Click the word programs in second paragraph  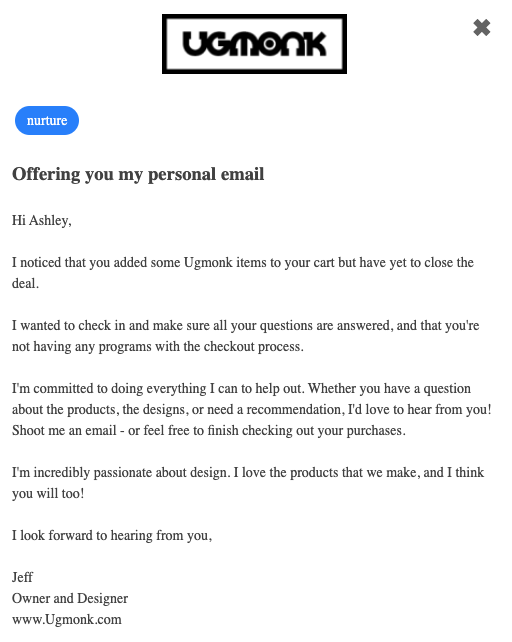pyautogui.click(x=125, y=347)
